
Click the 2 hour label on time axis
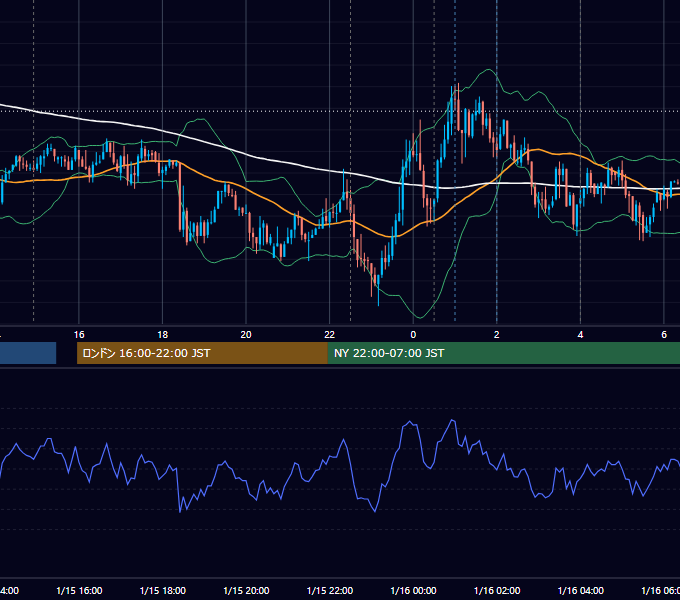pyautogui.click(x=497, y=335)
